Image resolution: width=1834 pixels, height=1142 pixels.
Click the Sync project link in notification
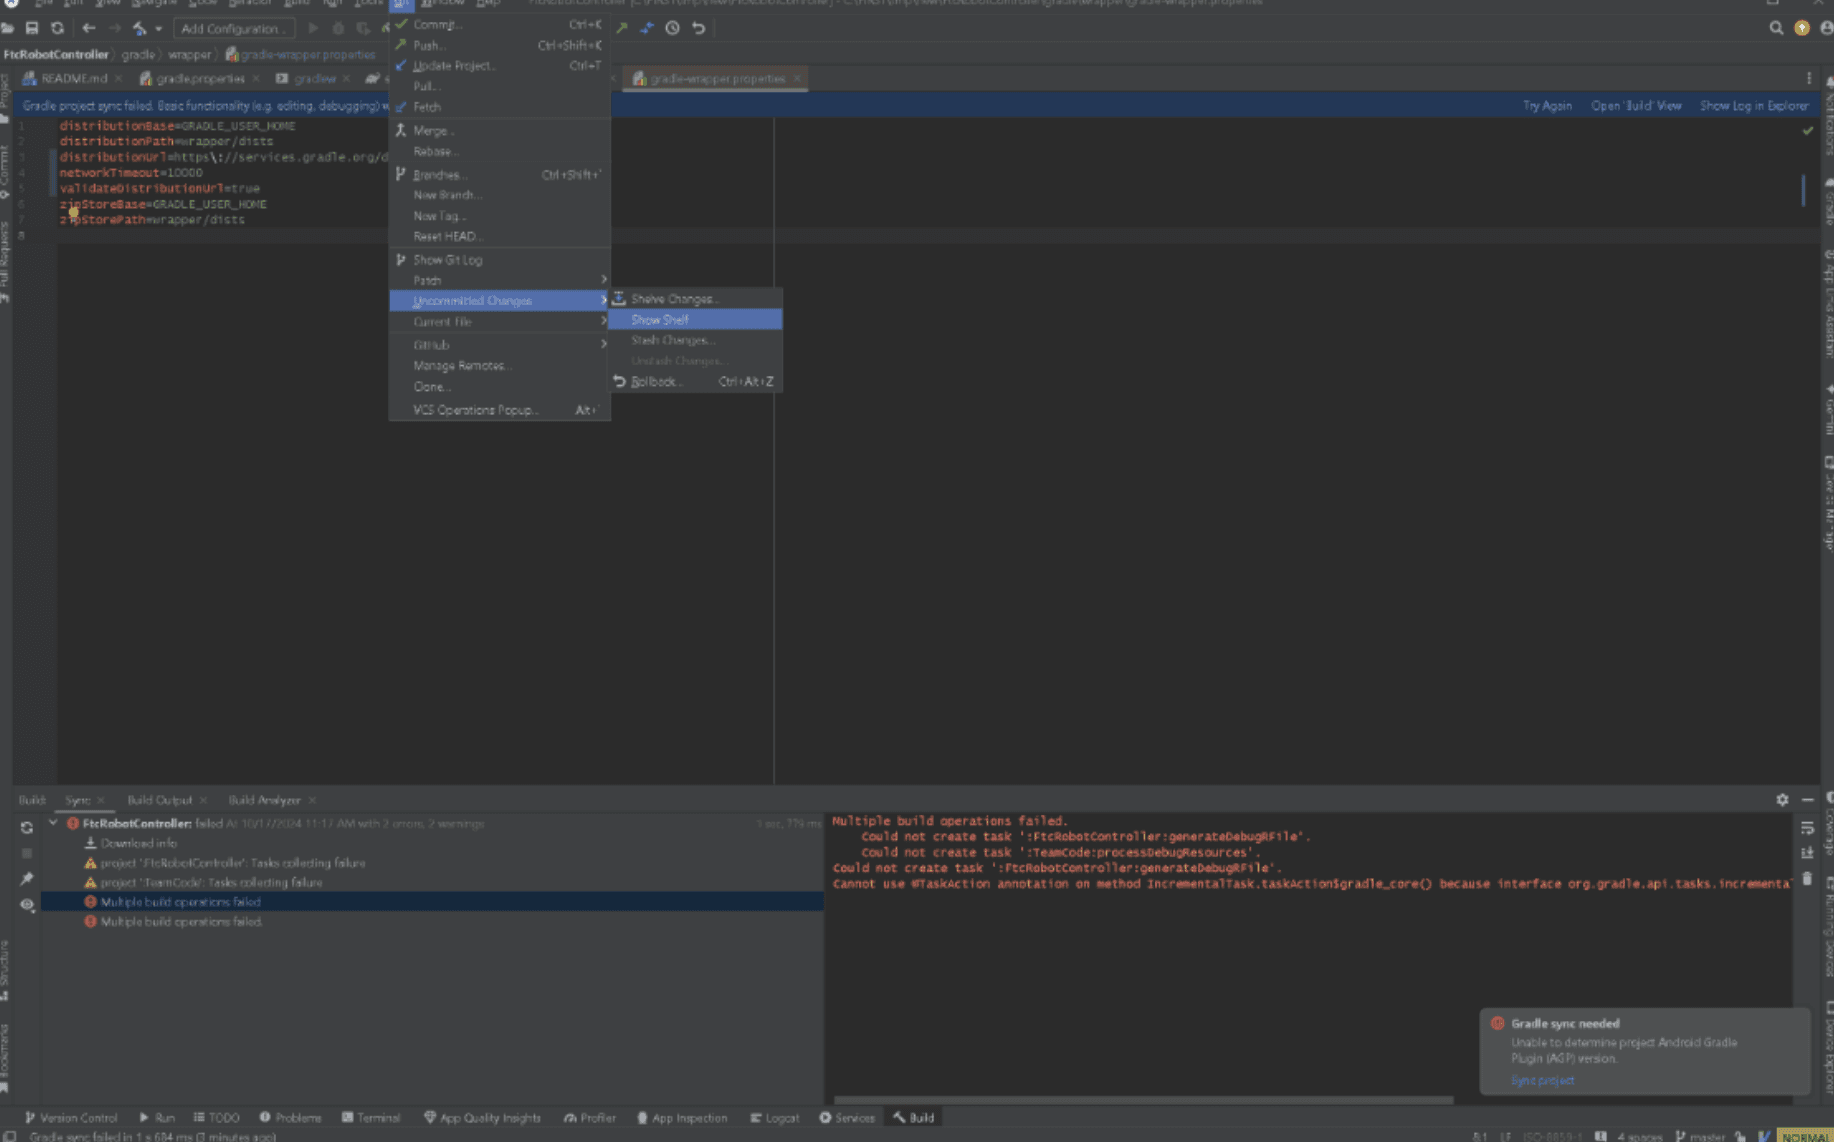[1542, 1081]
